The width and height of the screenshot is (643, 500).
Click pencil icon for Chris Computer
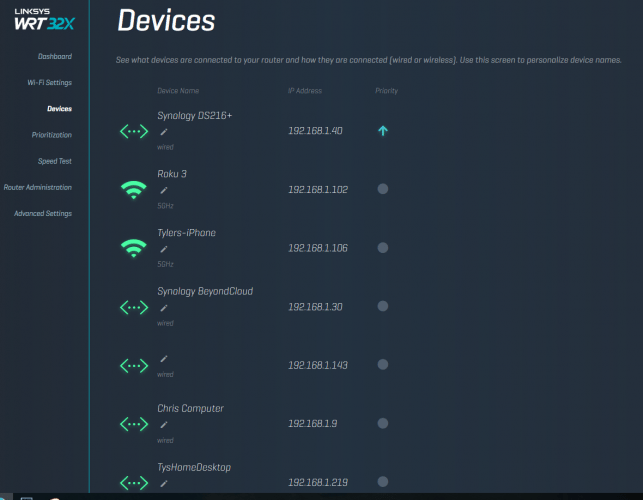pos(164,425)
